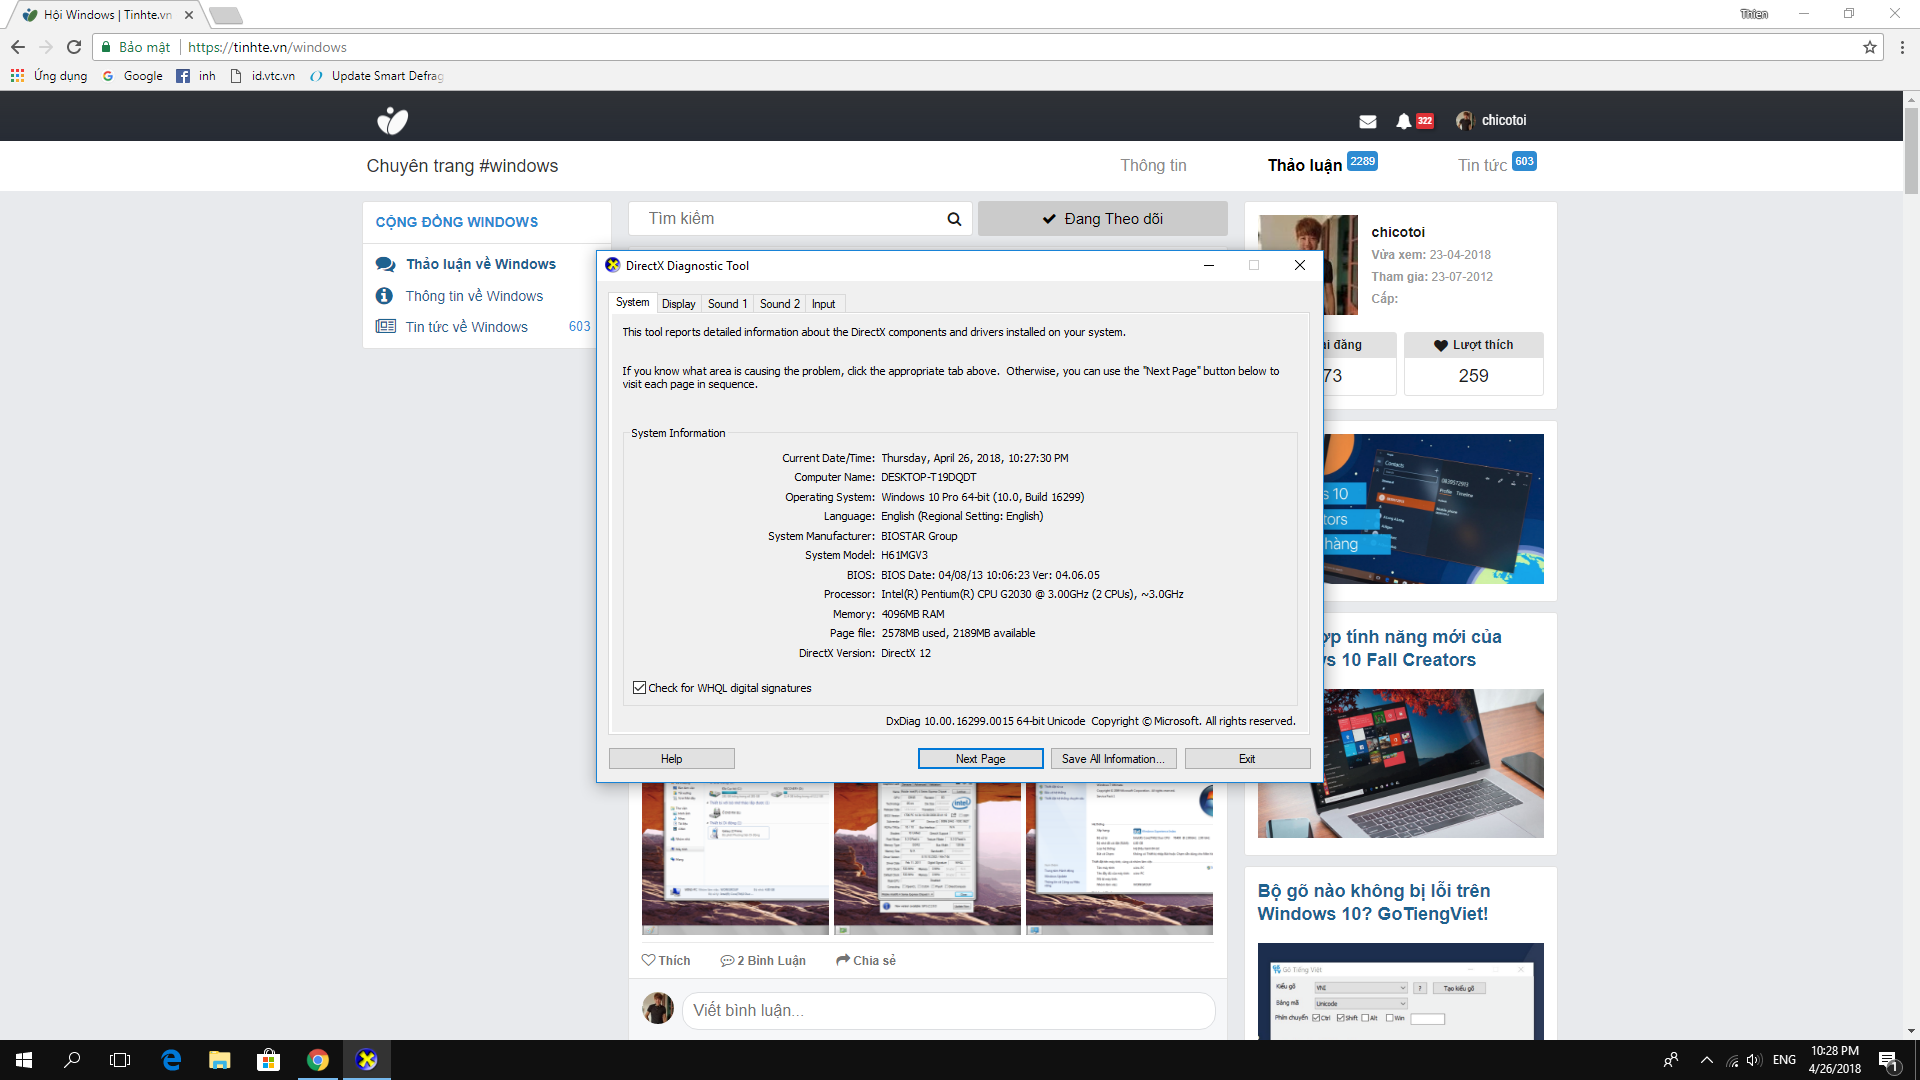Open the id.vtc.vn bookmark
1920x1080 pixels.
(x=263, y=76)
